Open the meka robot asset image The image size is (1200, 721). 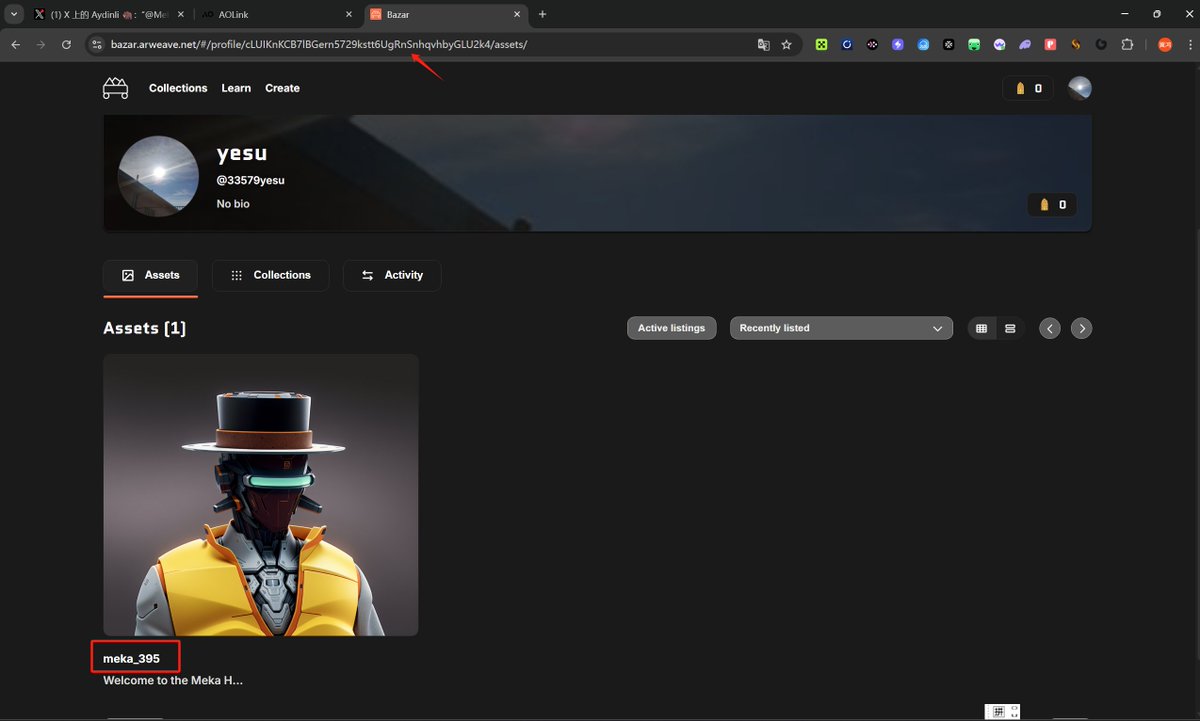coord(261,494)
